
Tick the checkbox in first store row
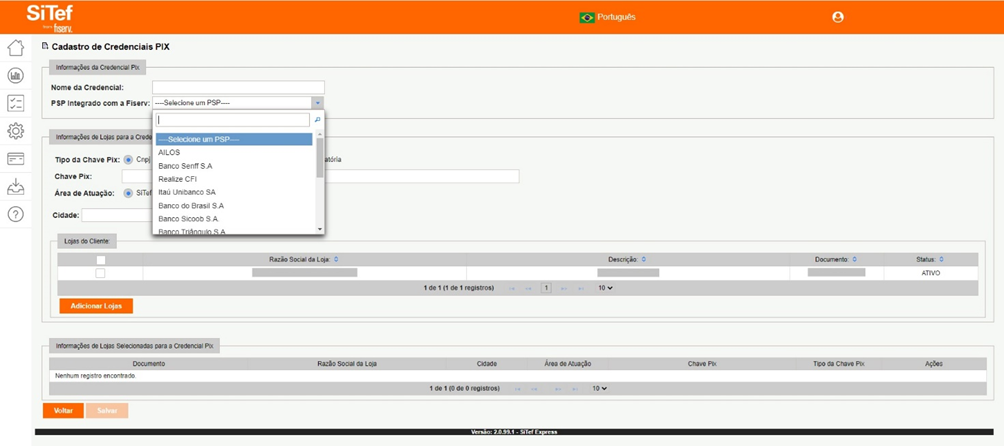pyautogui.click(x=100, y=273)
